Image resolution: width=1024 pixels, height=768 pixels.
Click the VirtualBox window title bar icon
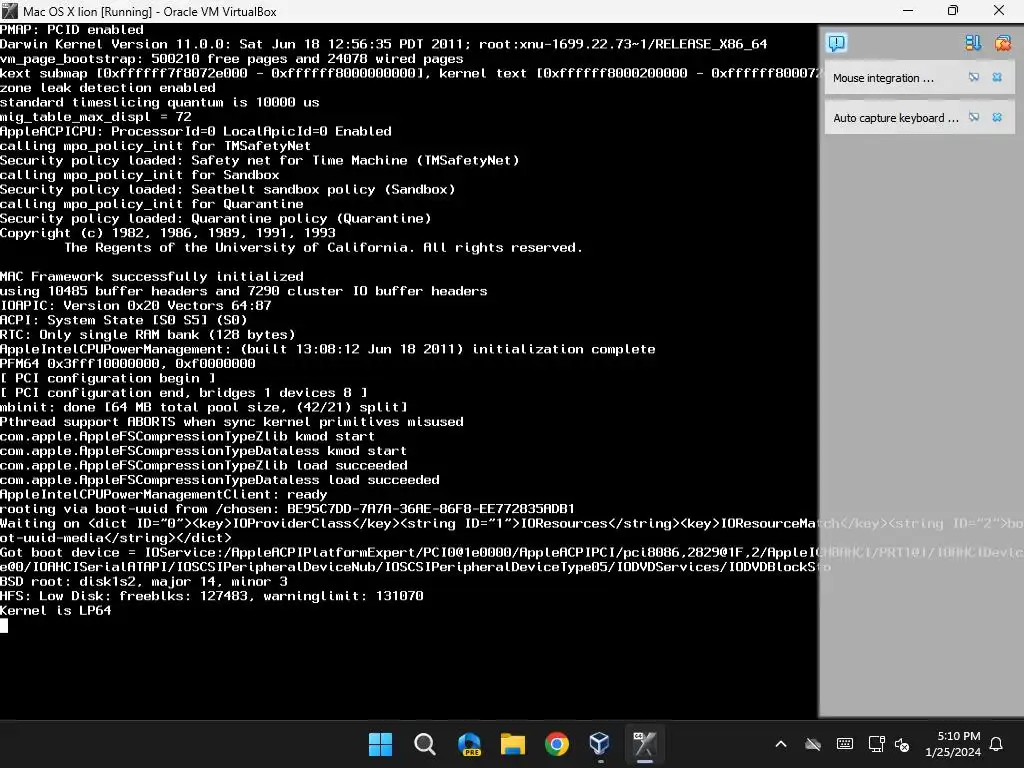(10, 11)
